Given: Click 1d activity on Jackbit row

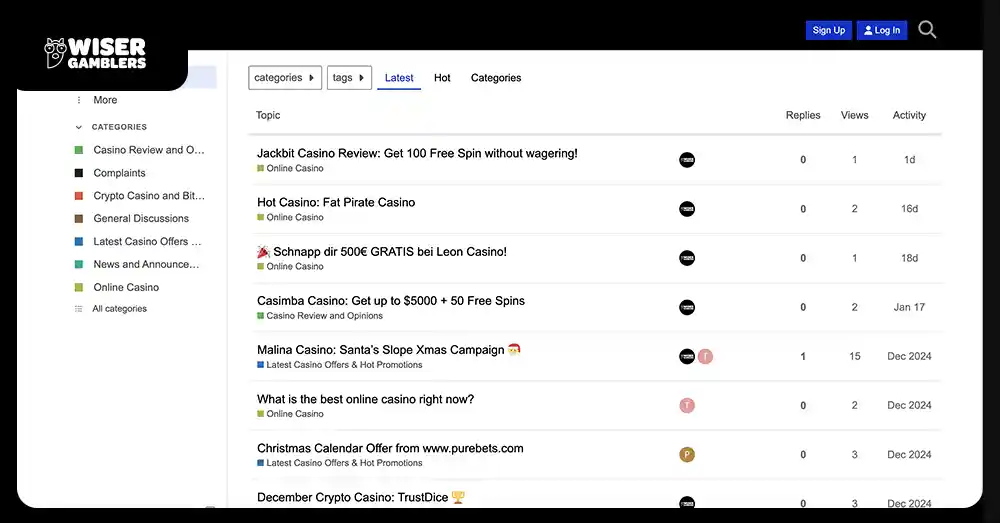Looking at the screenshot, I should pos(909,159).
